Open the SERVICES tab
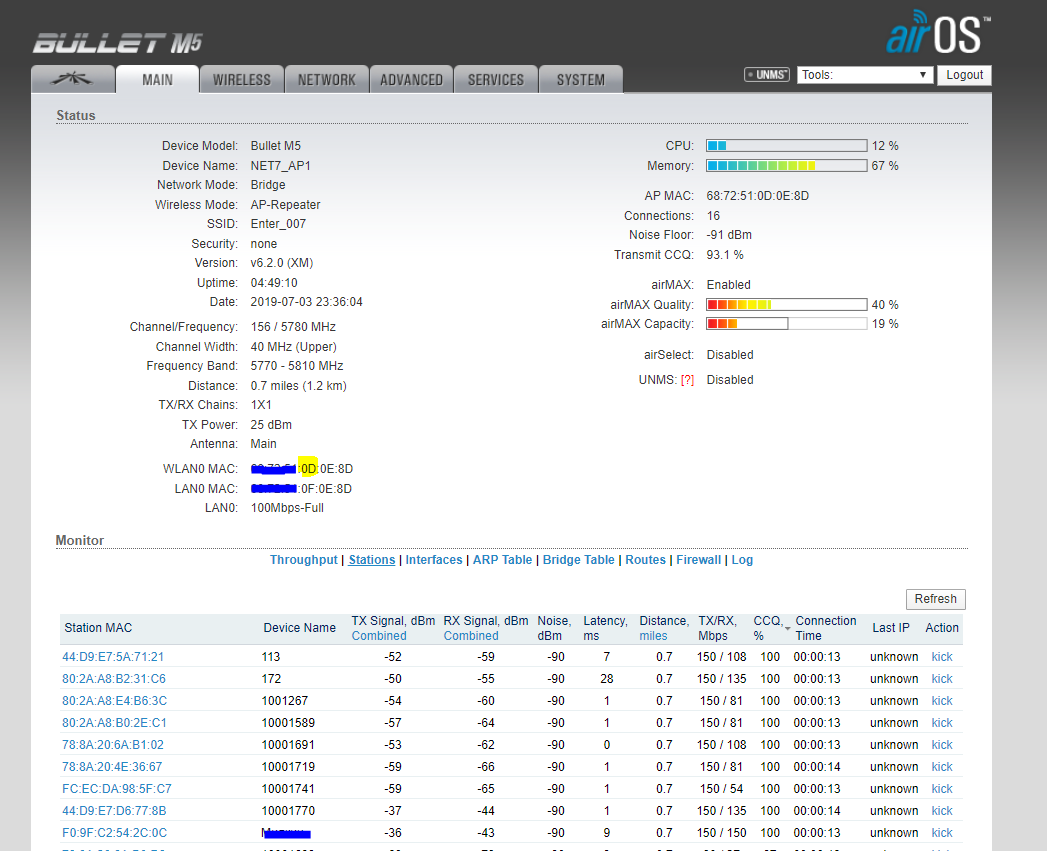This screenshot has width=1047, height=851. [x=495, y=80]
